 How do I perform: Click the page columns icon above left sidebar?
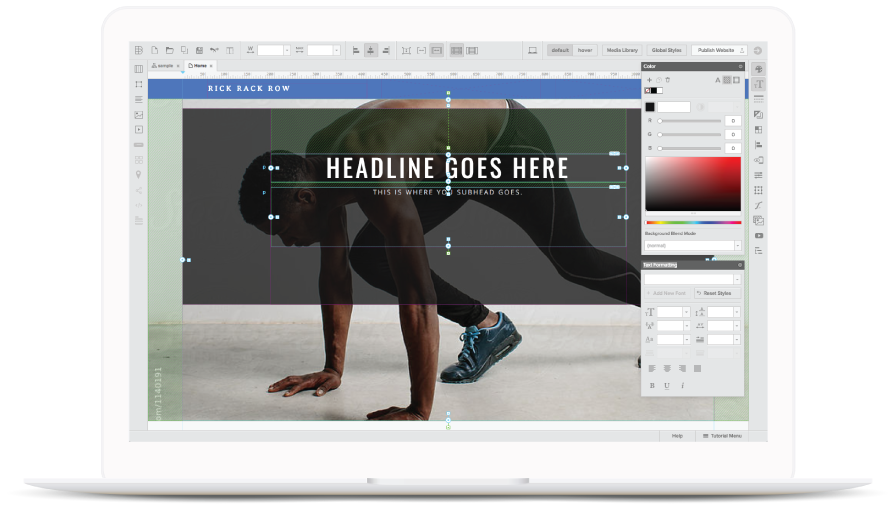pos(138,69)
